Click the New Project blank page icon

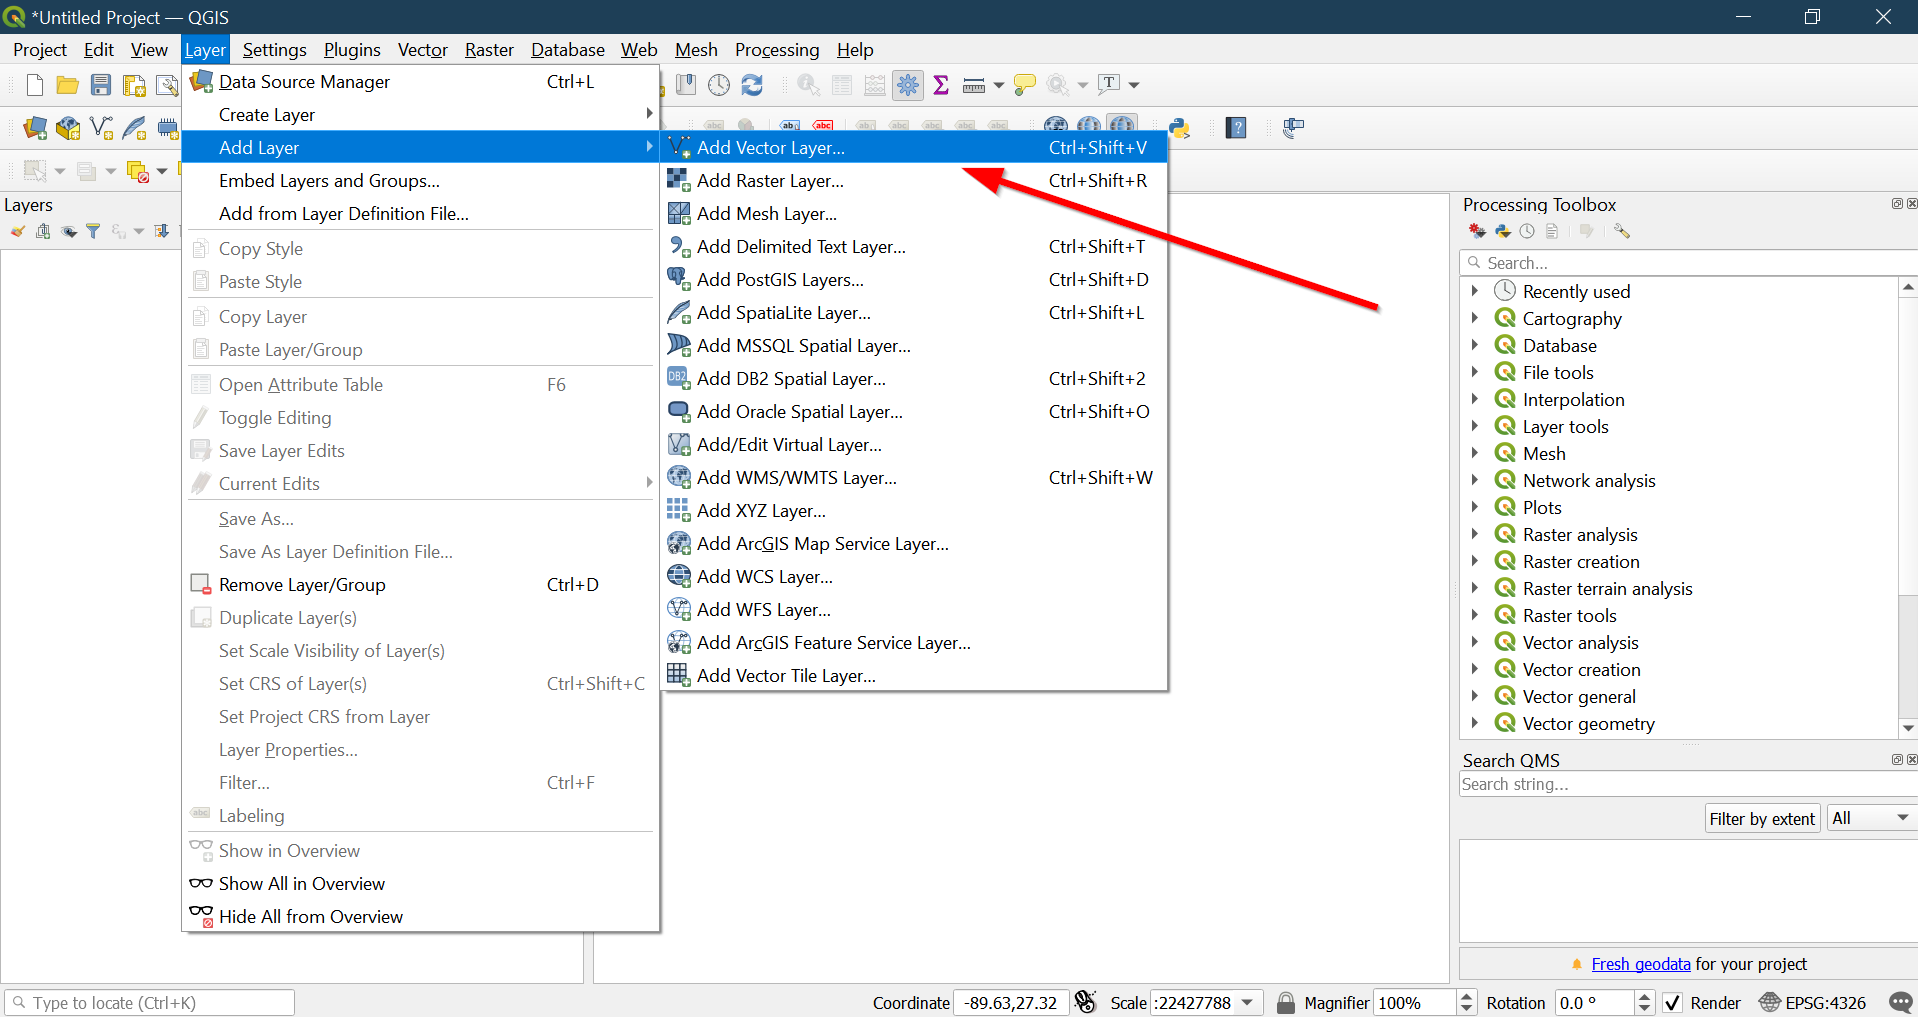click(35, 85)
